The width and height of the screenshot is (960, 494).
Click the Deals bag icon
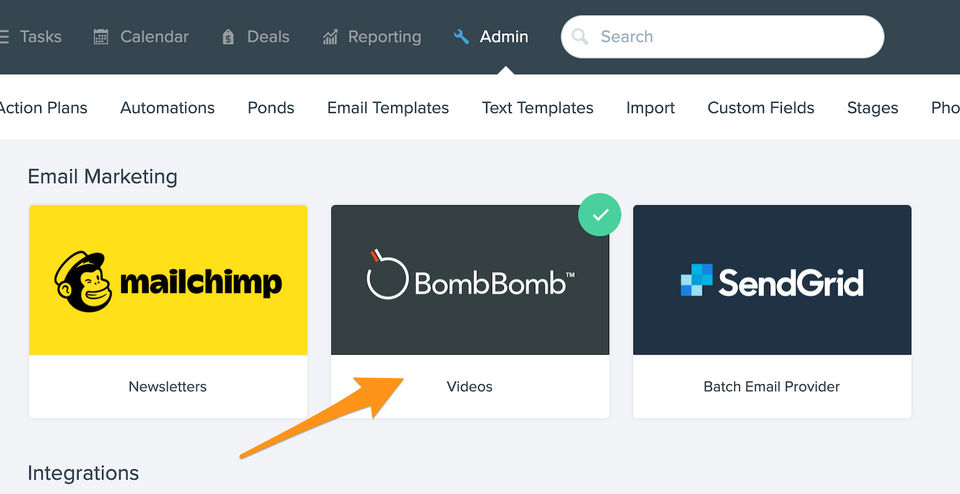(x=228, y=37)
